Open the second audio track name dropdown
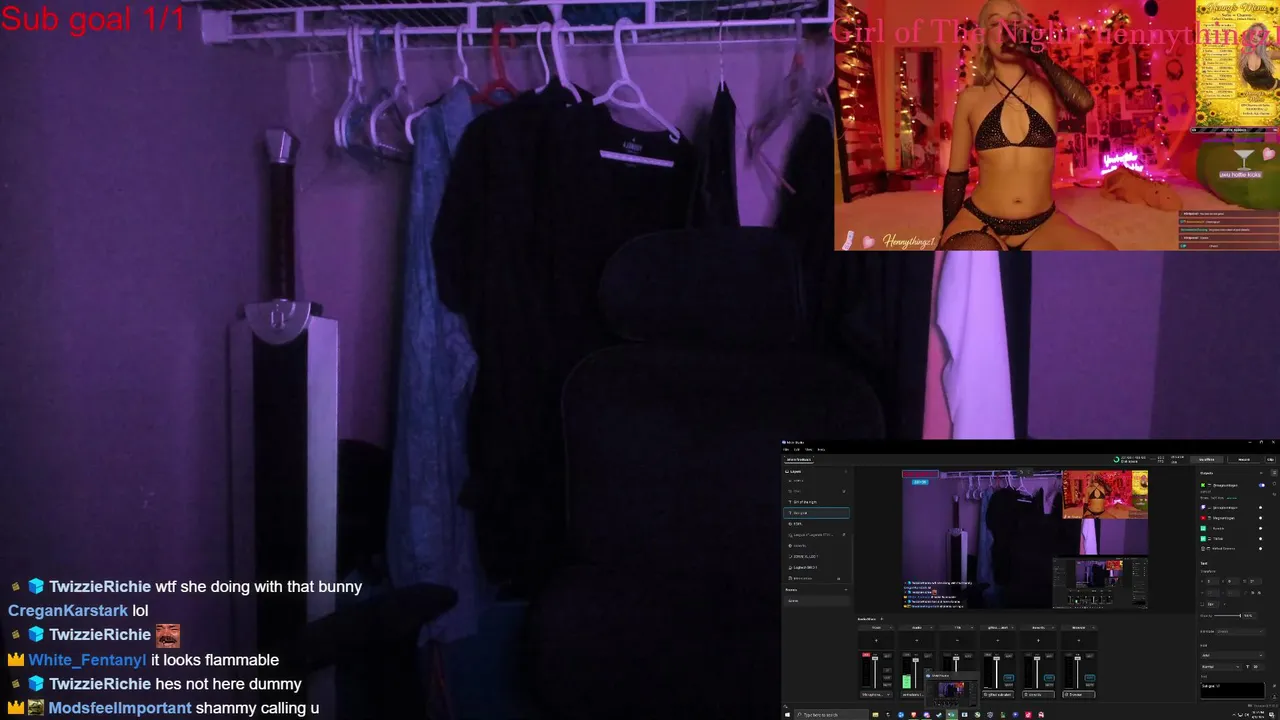 coord(917,628)
